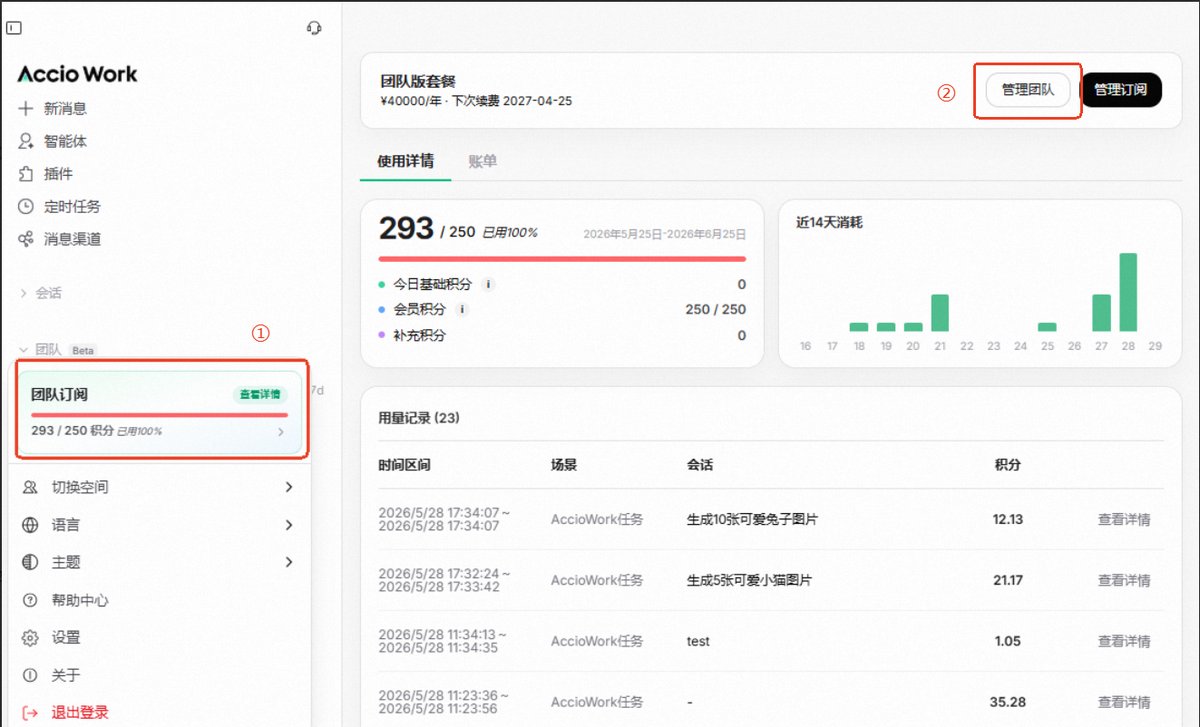The image size is (1200, 727).
Task: Click the 关于 info icon
Action: [30, 675]
